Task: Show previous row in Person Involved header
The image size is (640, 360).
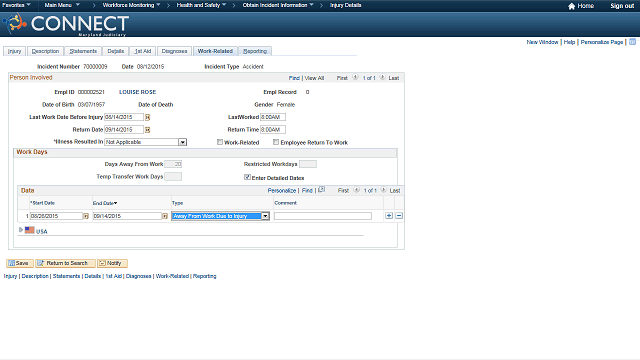Action: (x=355, y=77)
